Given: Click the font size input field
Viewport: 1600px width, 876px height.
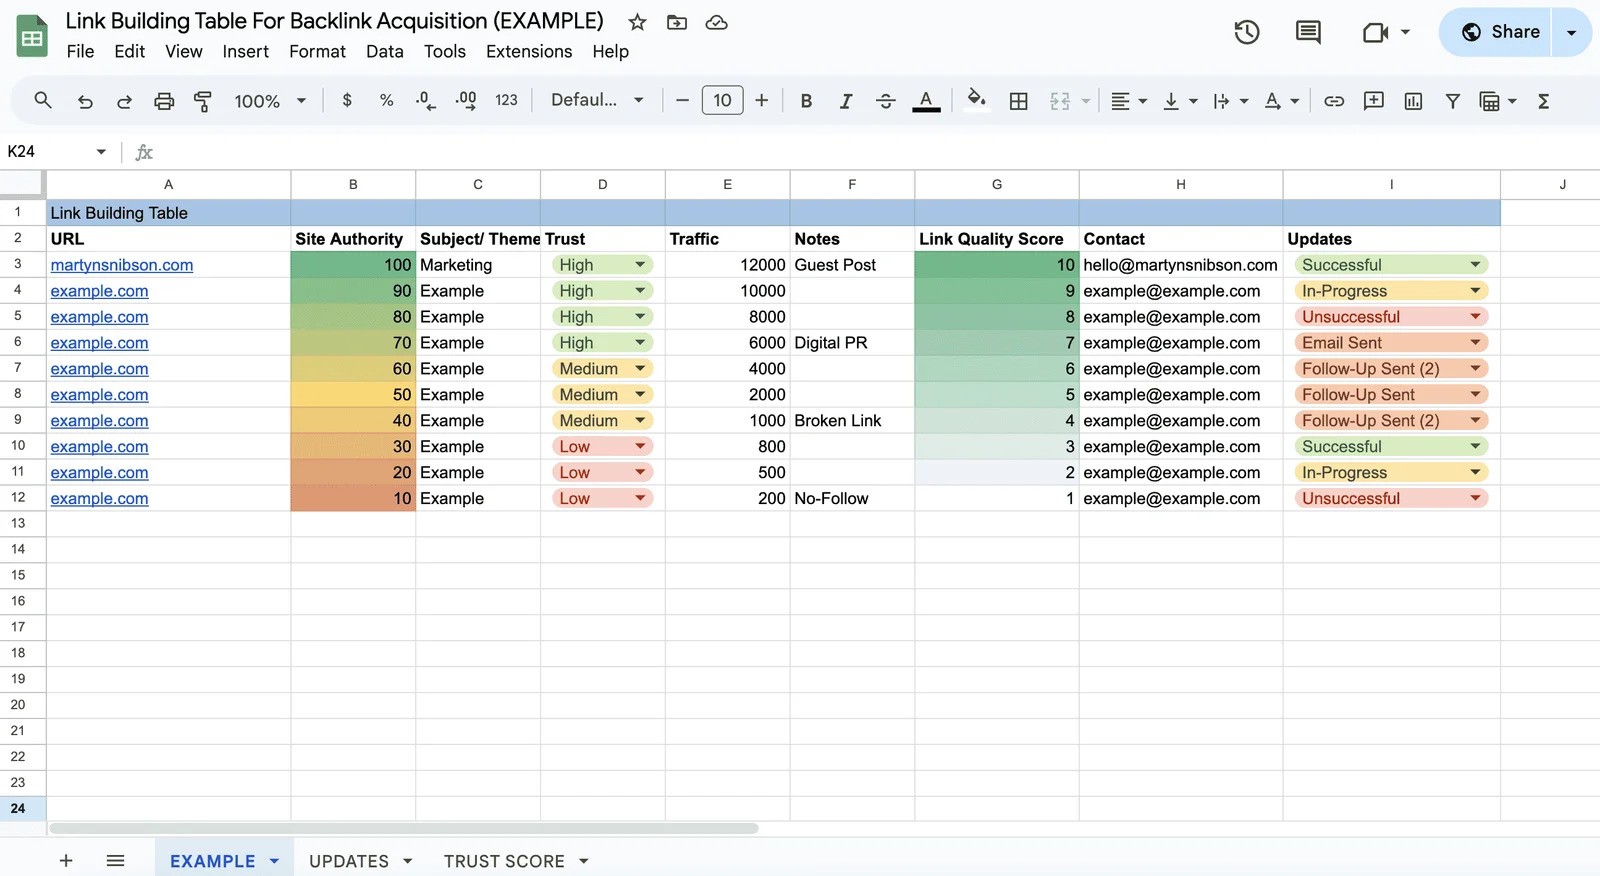Looking at the screenshot, I should [x=722, y=100].
